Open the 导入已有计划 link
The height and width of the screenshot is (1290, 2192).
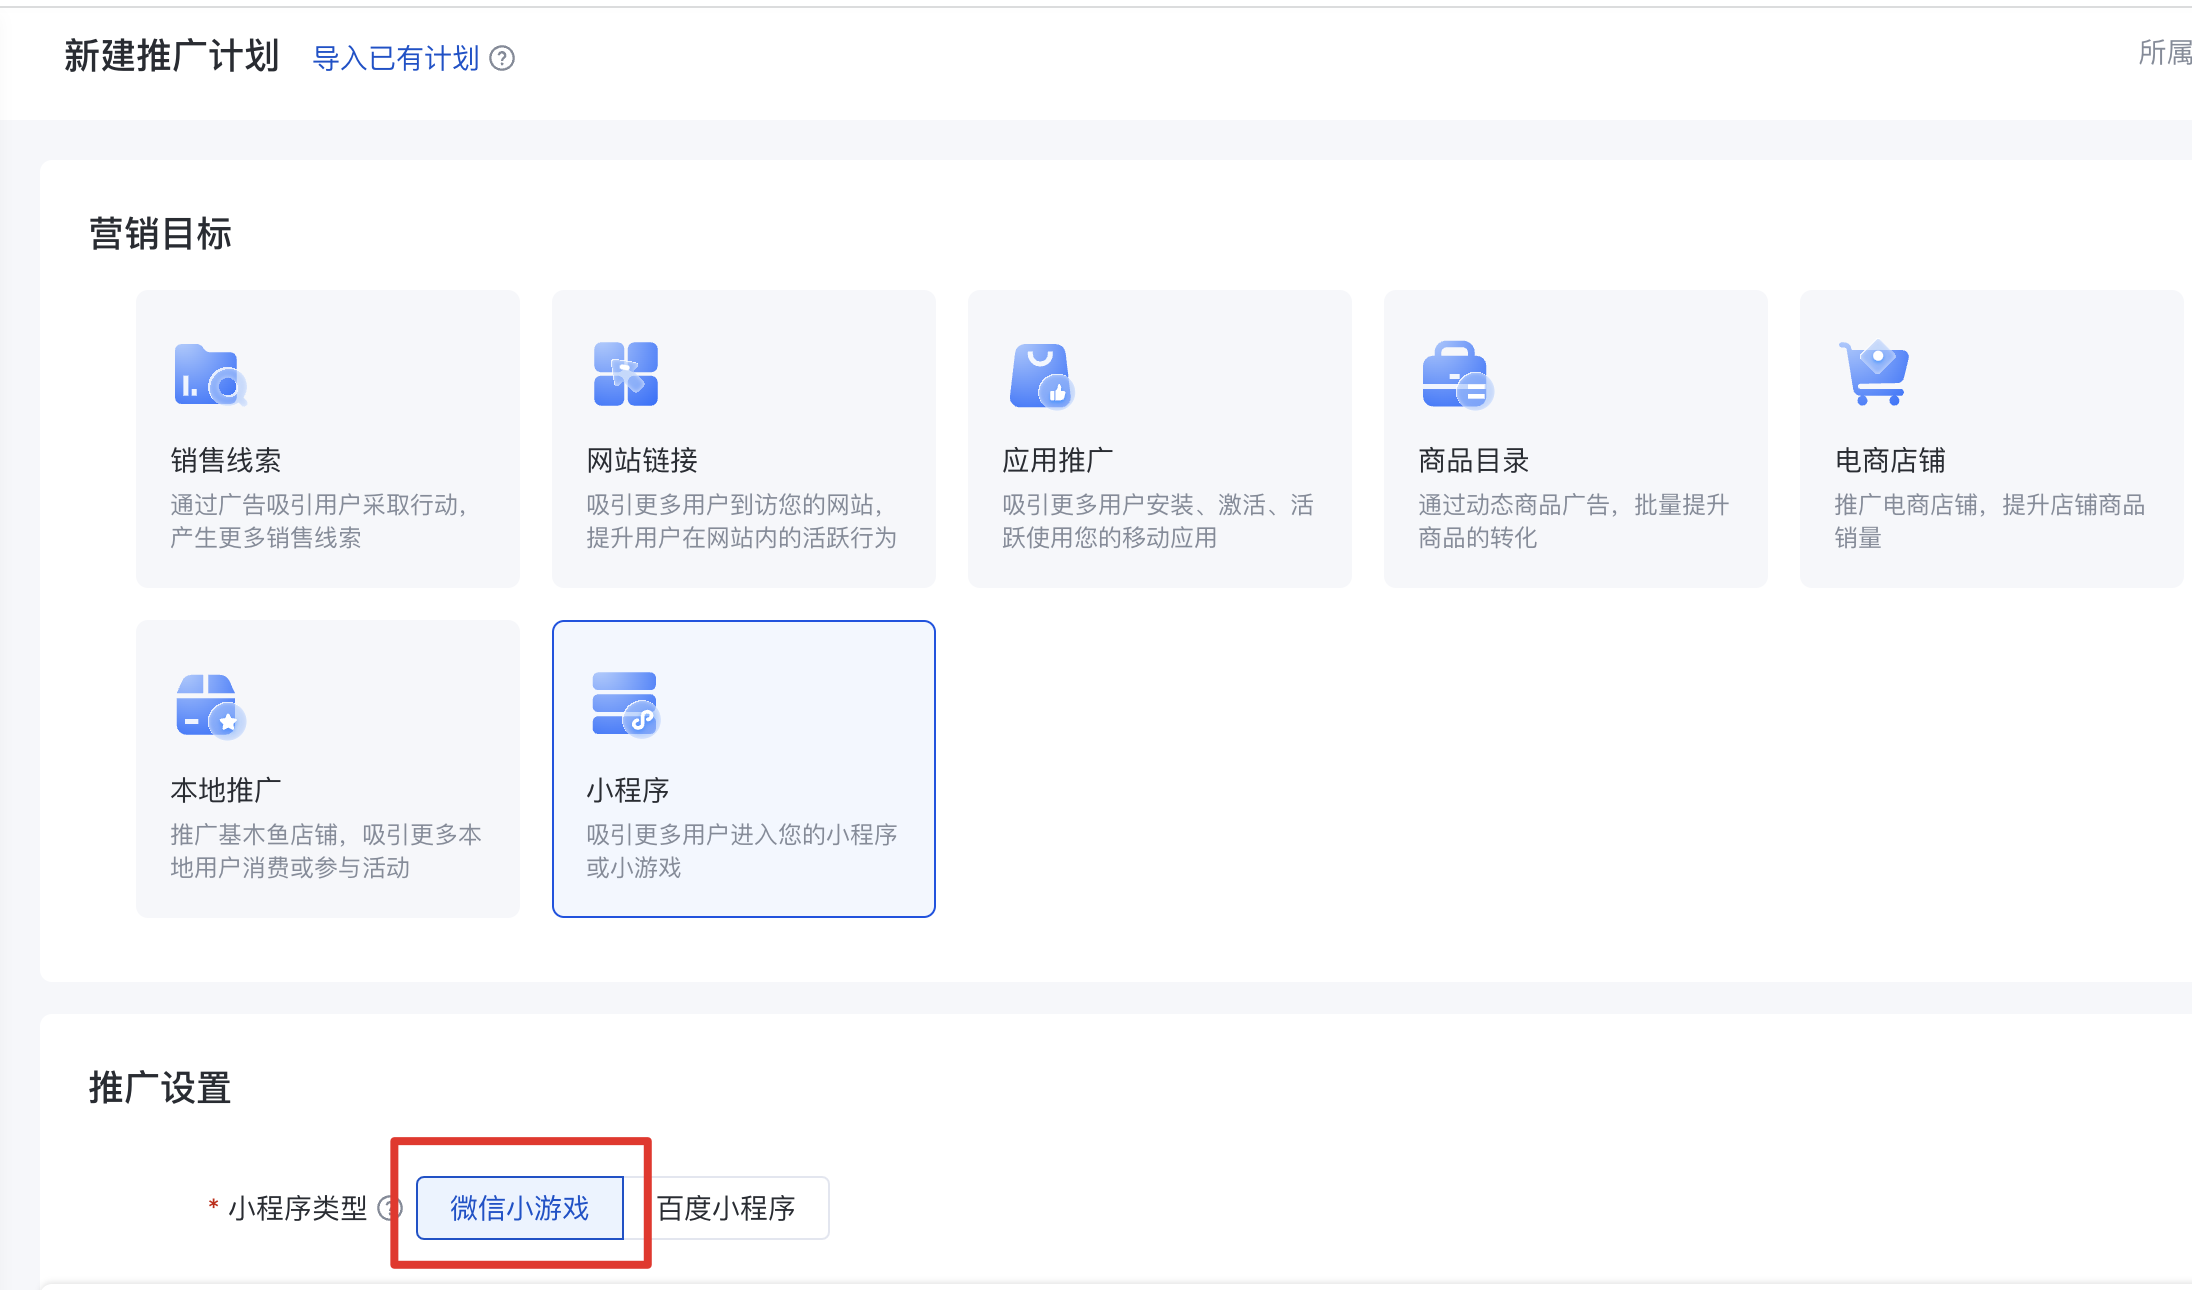[396, 59]
